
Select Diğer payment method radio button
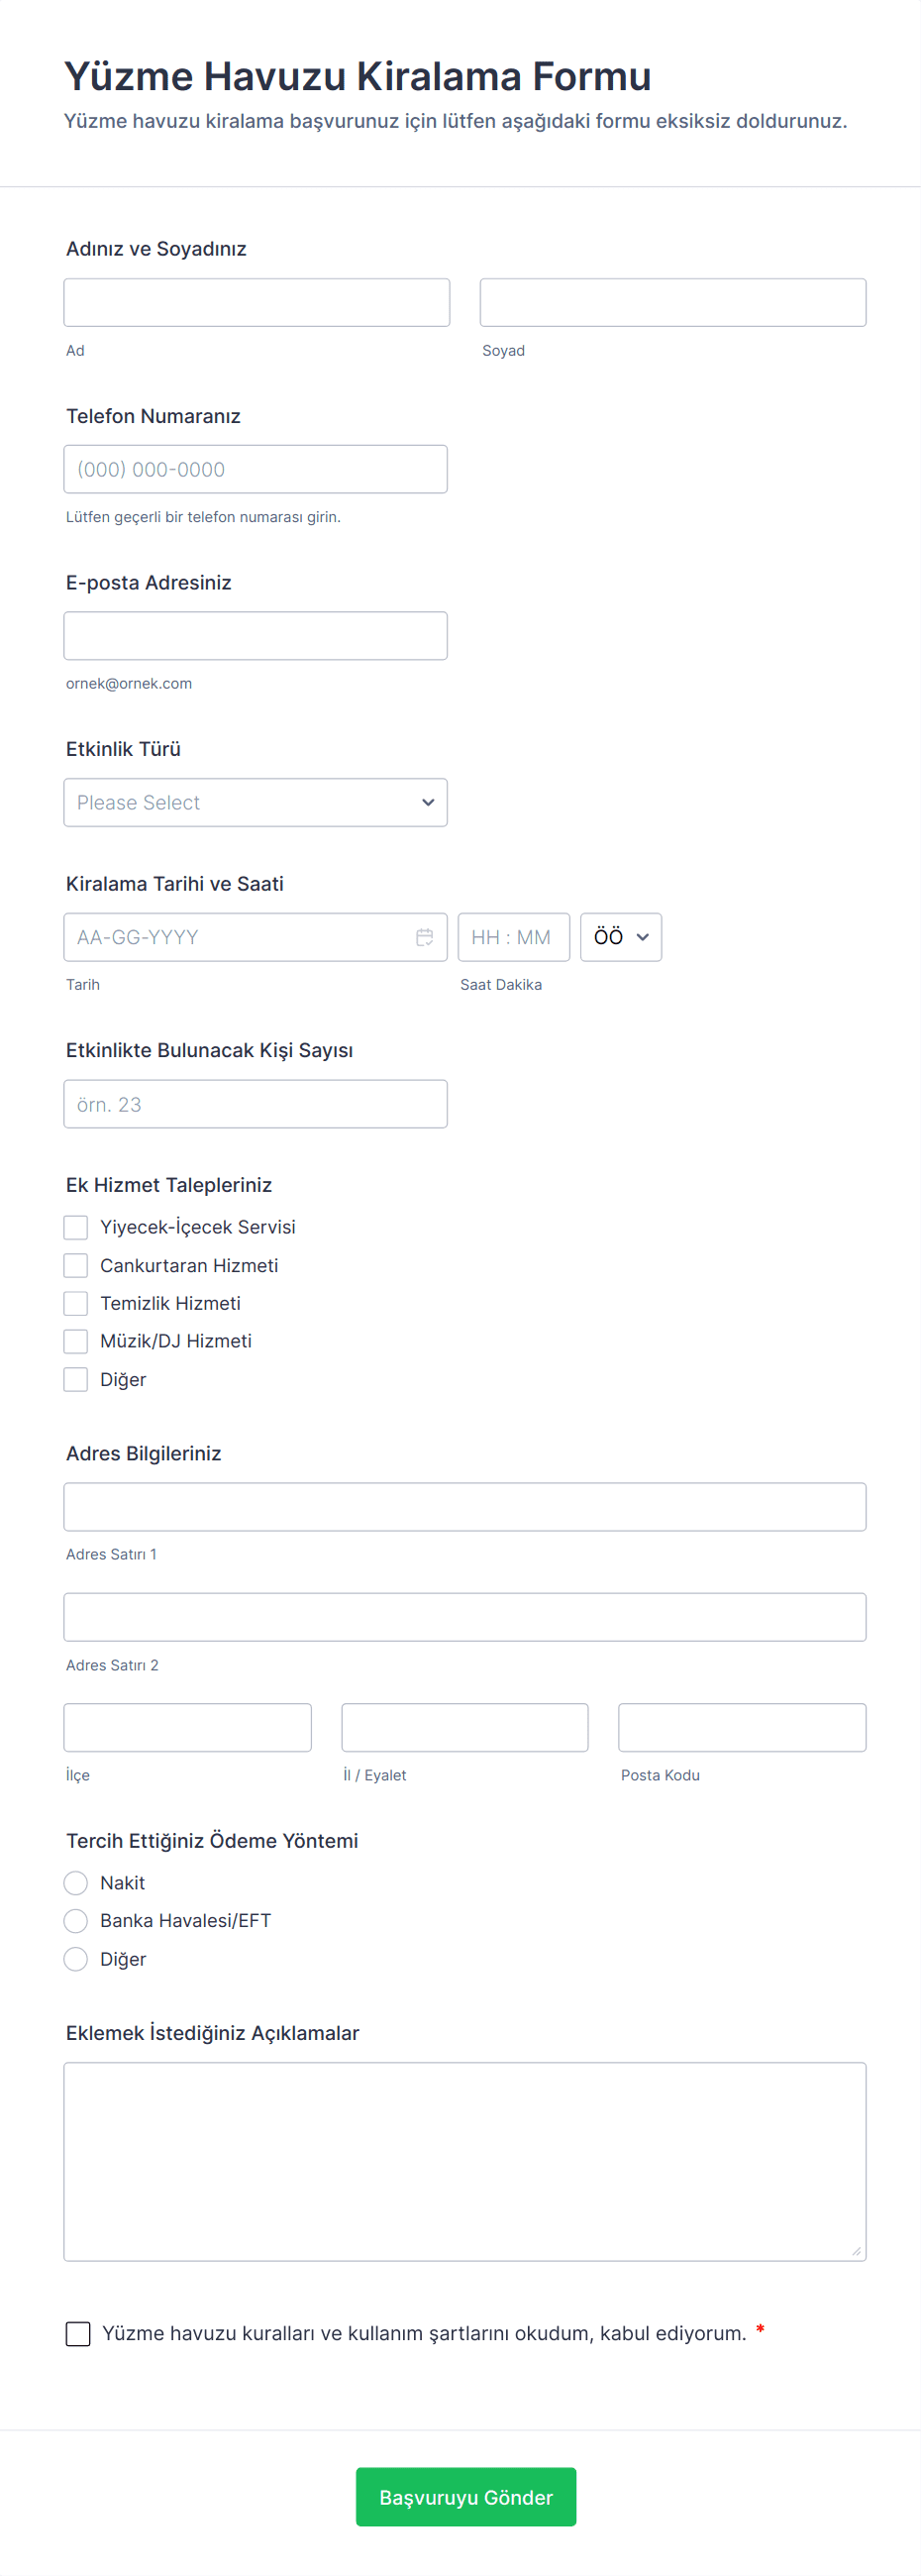click(76, 1959)
